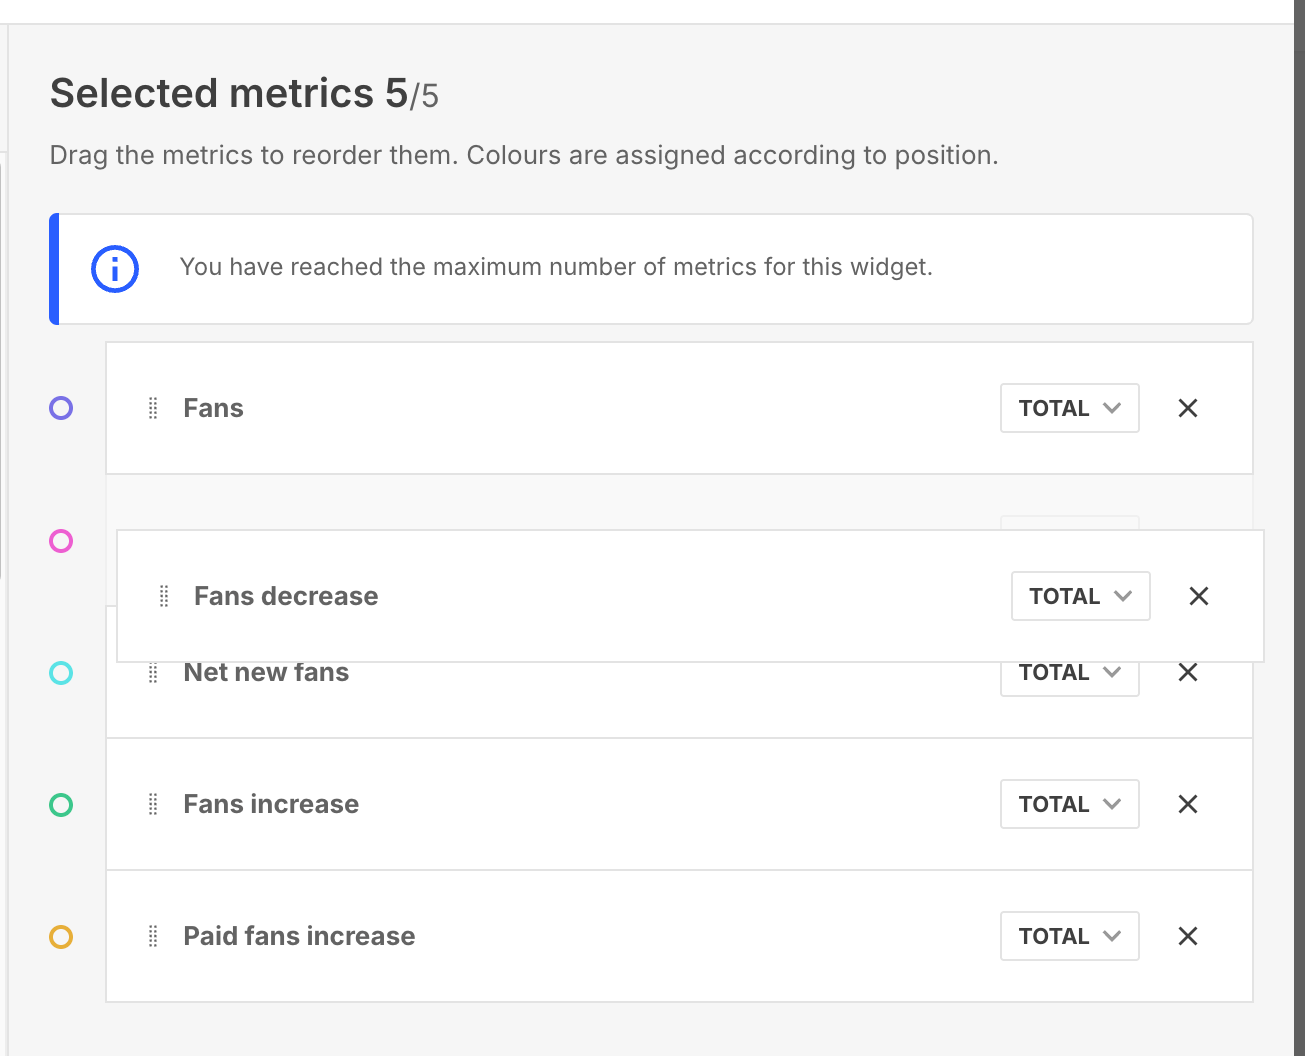Select the Paid fans increase metric label
Viewport: 1305px width, 1056px height.
[x=299, y=936]
